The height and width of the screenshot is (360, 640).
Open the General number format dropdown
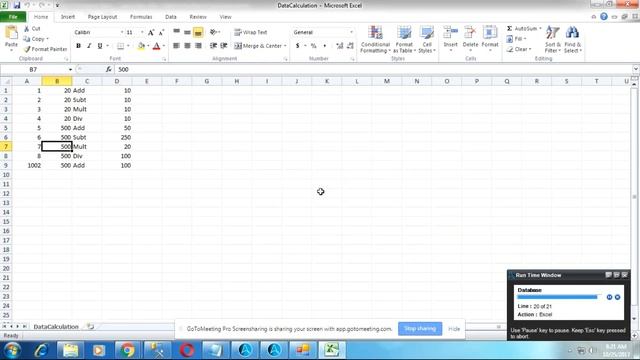pyautogui.click(x=351, y=32)
